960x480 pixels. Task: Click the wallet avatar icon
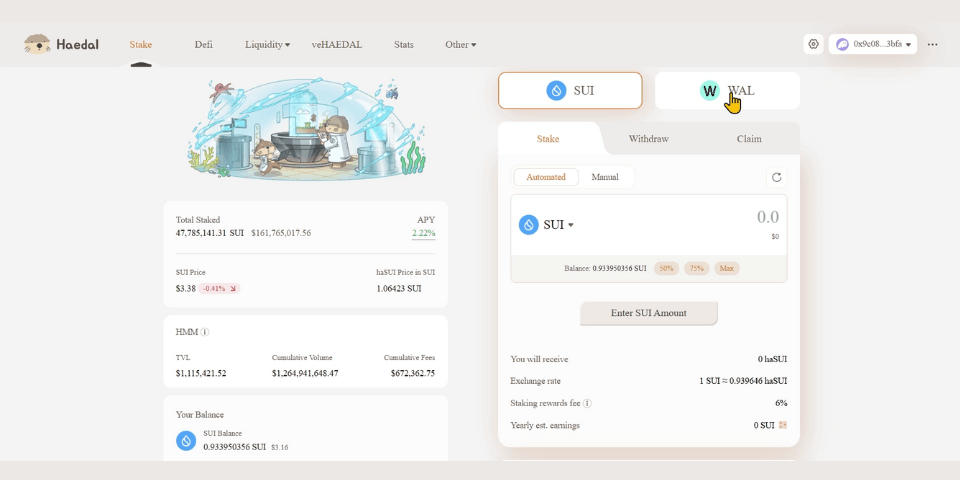pos(842,44)
